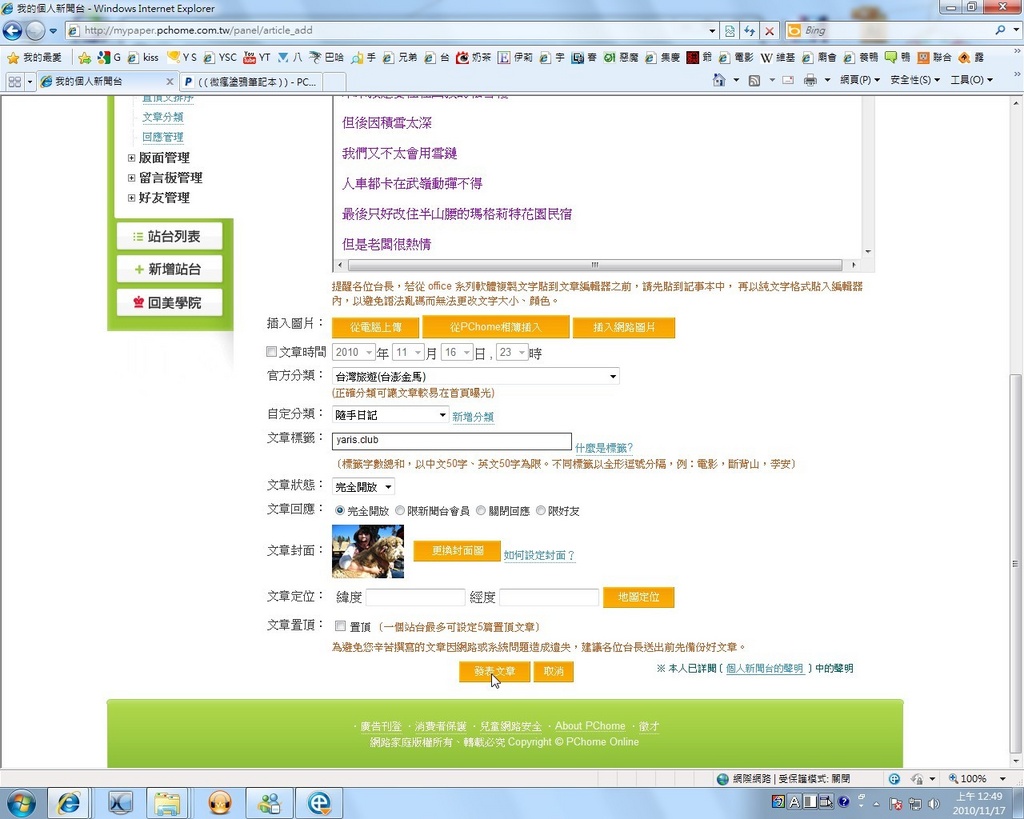
Task: Open the Windows Explorer folder taskbar icon
Action: 167,802
